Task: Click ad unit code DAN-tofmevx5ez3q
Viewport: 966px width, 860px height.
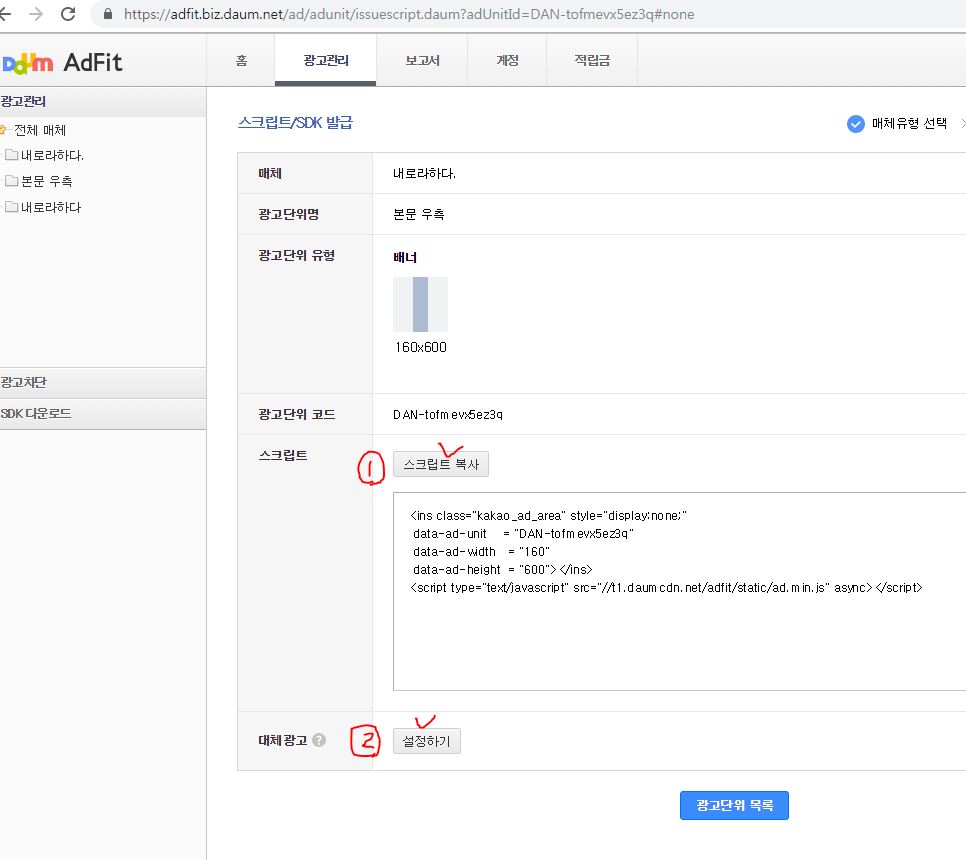Action: [448, 415]
